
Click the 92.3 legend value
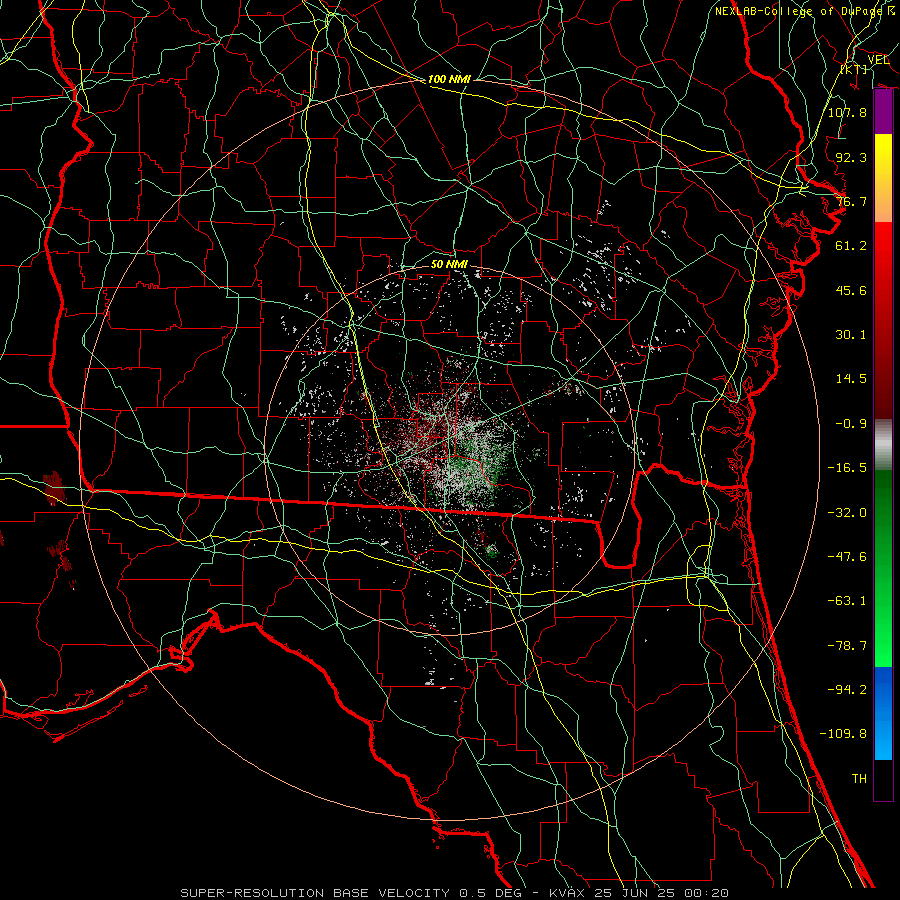(x=851, y=157)
